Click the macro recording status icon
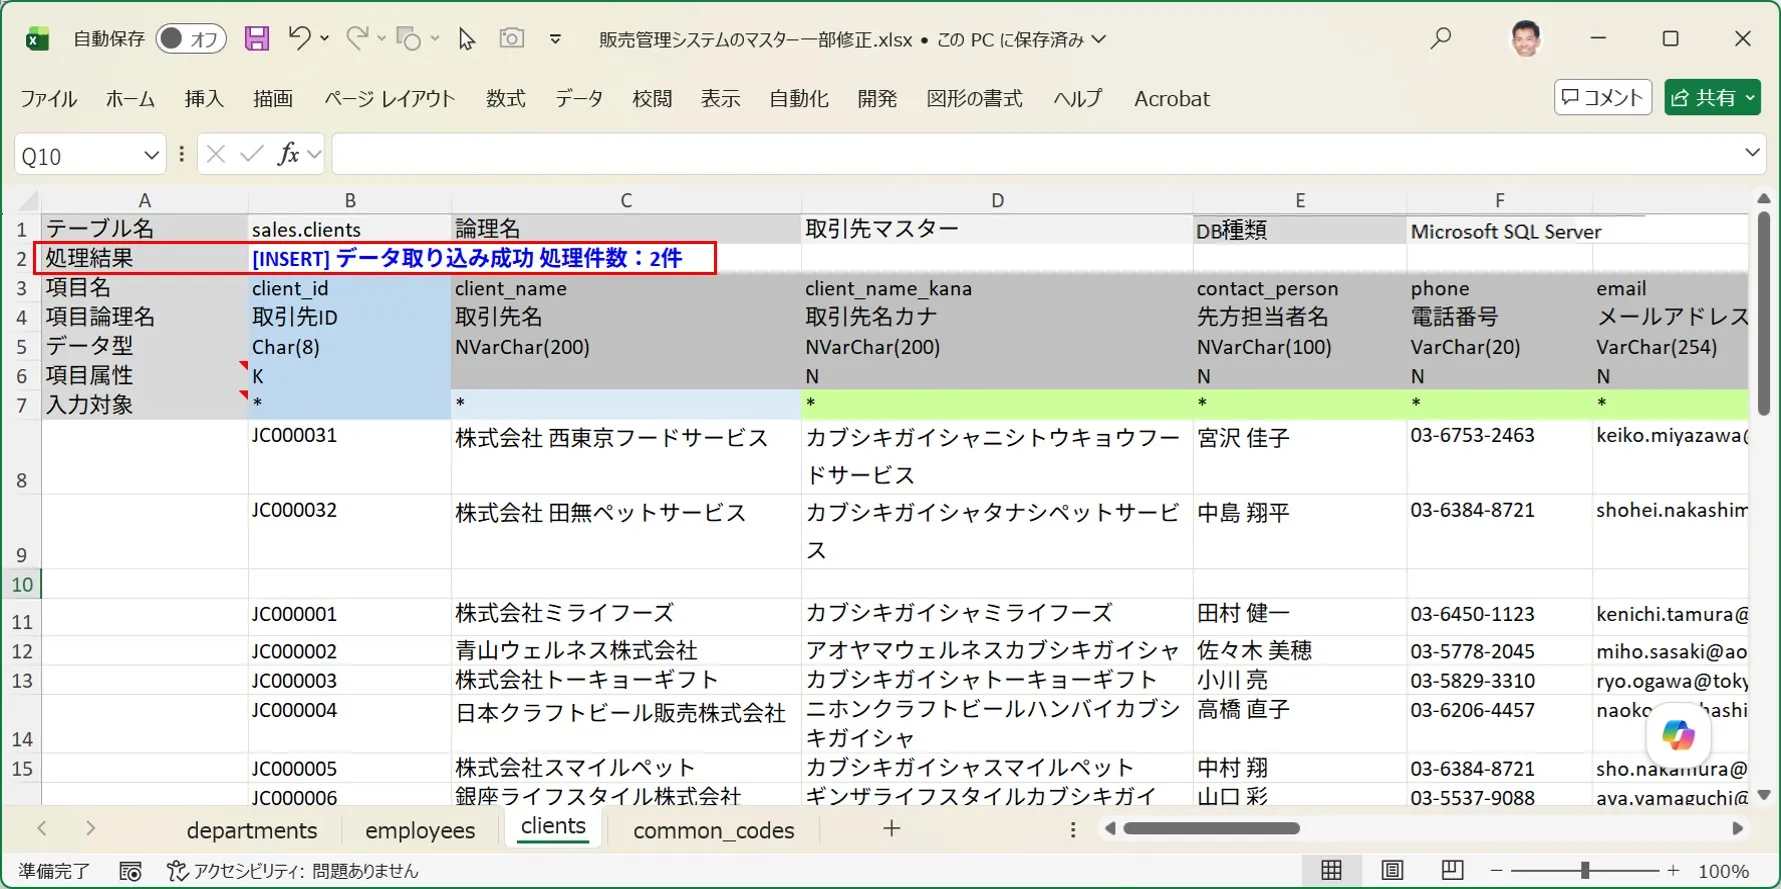 click(x=130, y=871)
